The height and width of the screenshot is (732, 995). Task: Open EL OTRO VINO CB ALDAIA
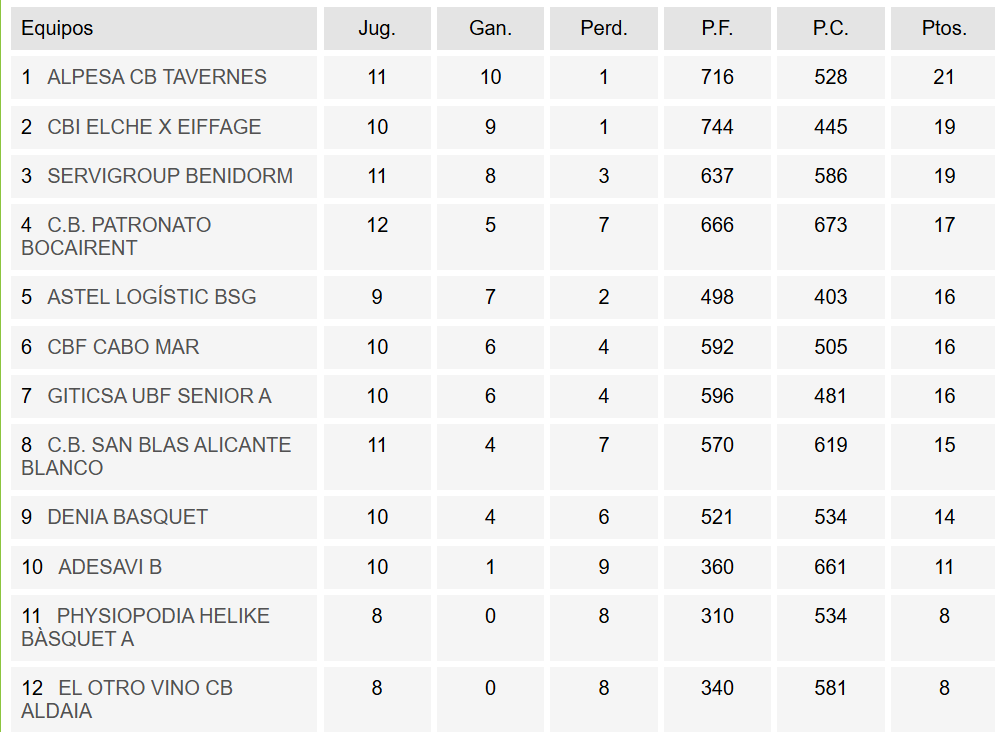coord(145,688)
